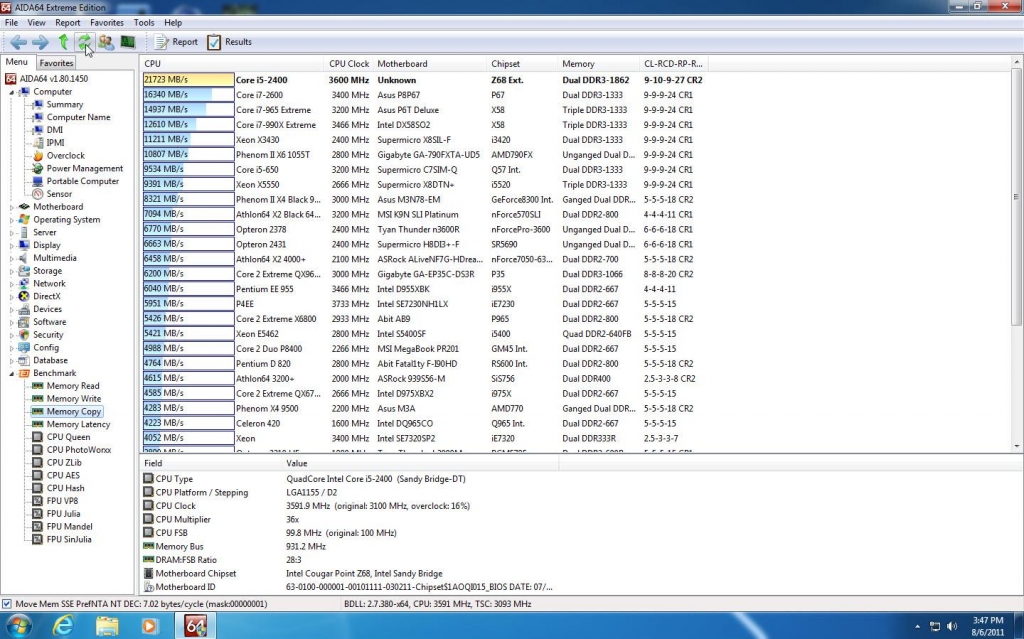Collapse the Benchmark tree node
This screenshot has height=639, width=1024.
coord(13,373)
